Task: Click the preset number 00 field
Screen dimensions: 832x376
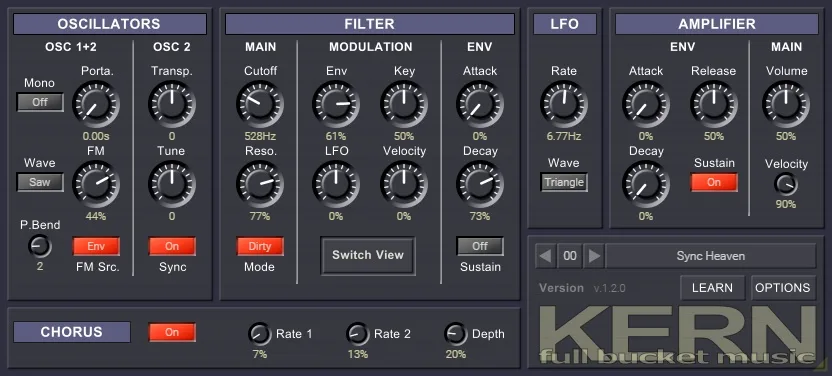Action: tap(569, 256)
